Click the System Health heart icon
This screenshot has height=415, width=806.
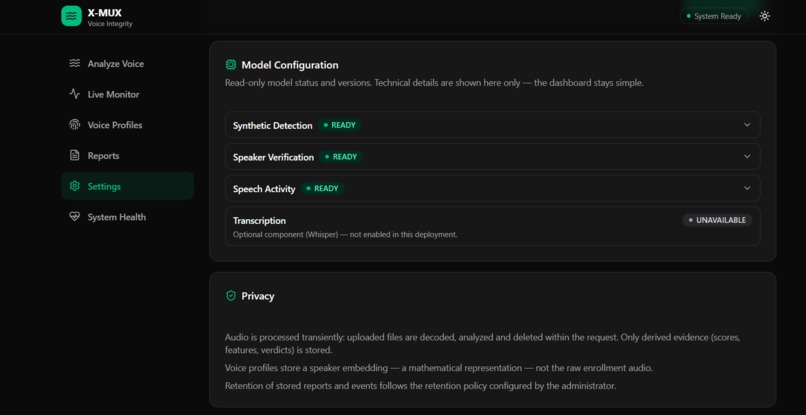[75, 216]
